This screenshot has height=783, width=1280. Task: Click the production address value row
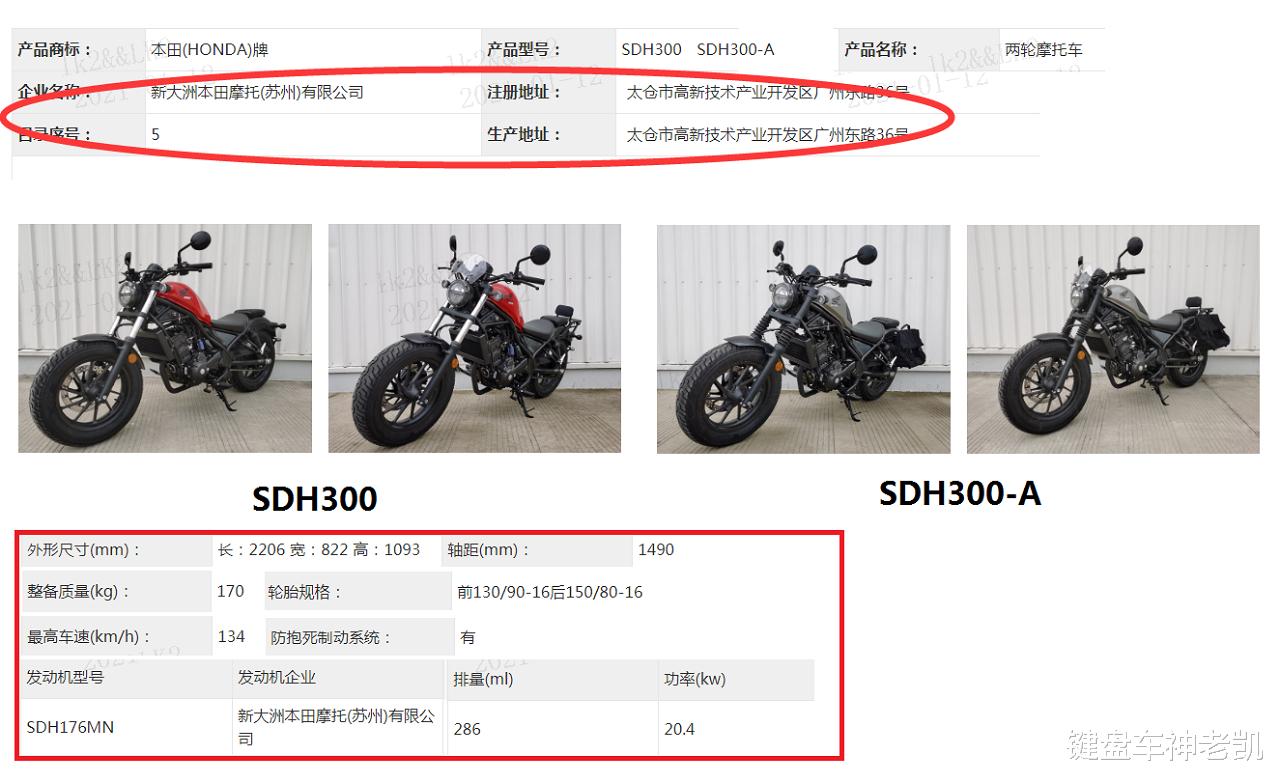coord(767,134)
